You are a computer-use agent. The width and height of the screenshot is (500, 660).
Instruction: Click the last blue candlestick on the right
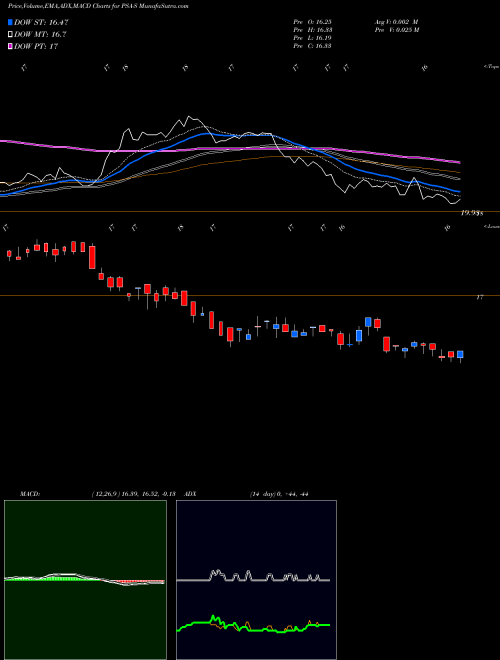[460, 354]
